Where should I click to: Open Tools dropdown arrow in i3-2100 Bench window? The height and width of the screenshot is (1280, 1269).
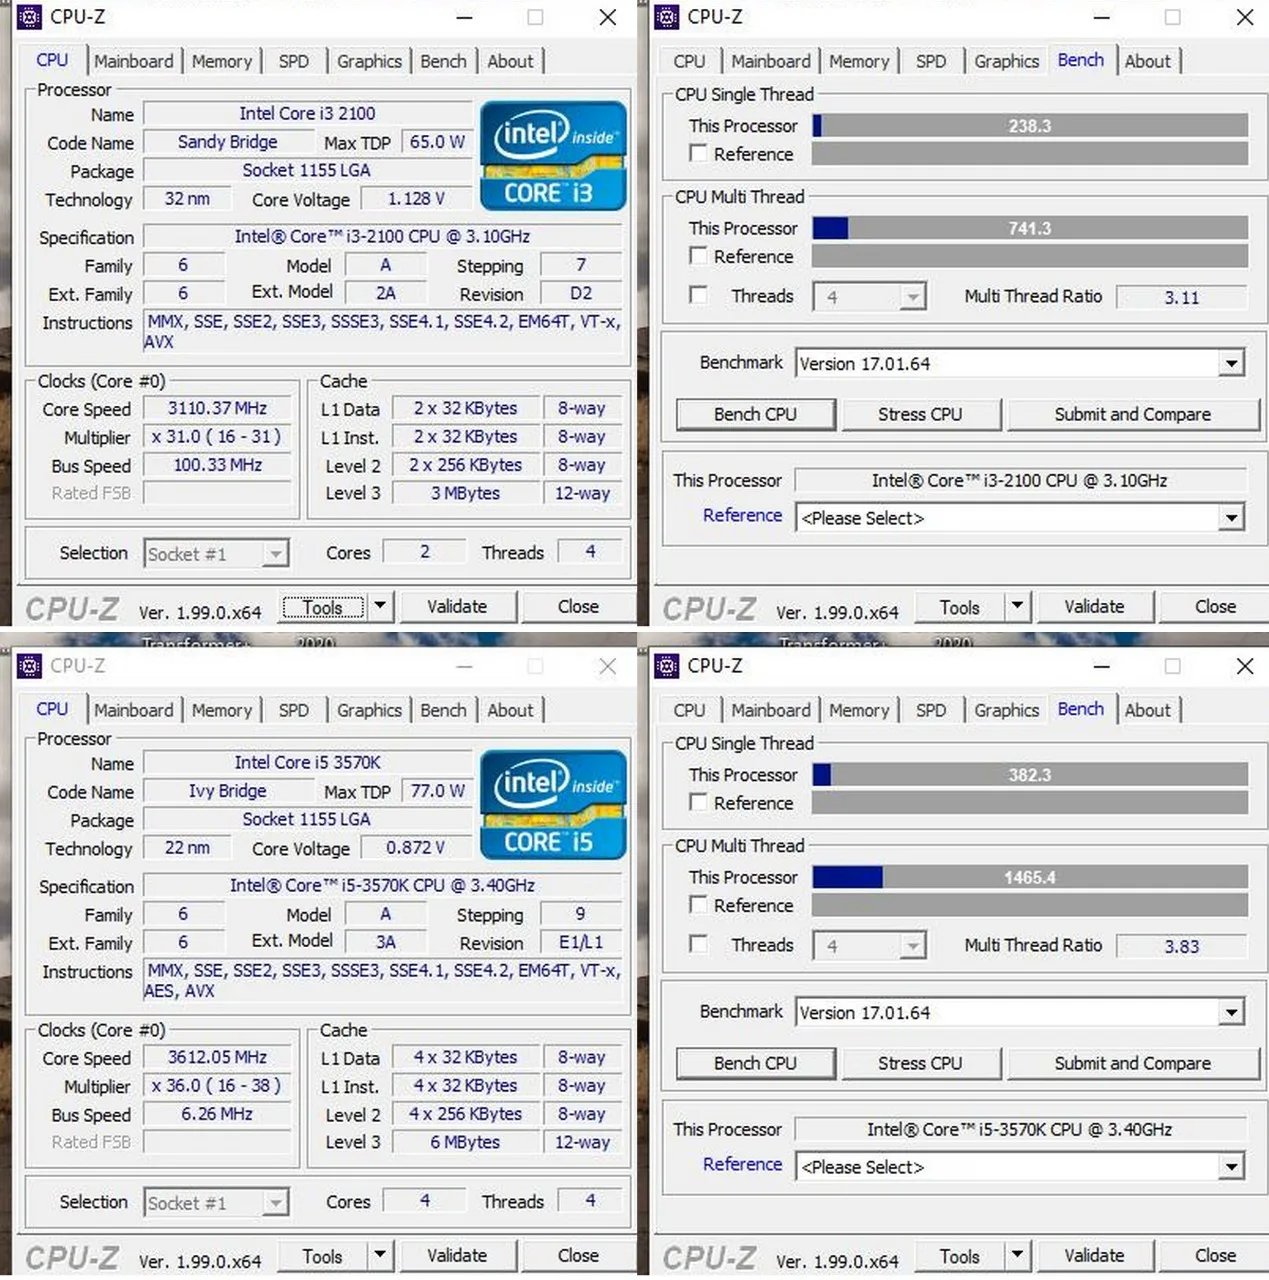tap(1017, 606)
